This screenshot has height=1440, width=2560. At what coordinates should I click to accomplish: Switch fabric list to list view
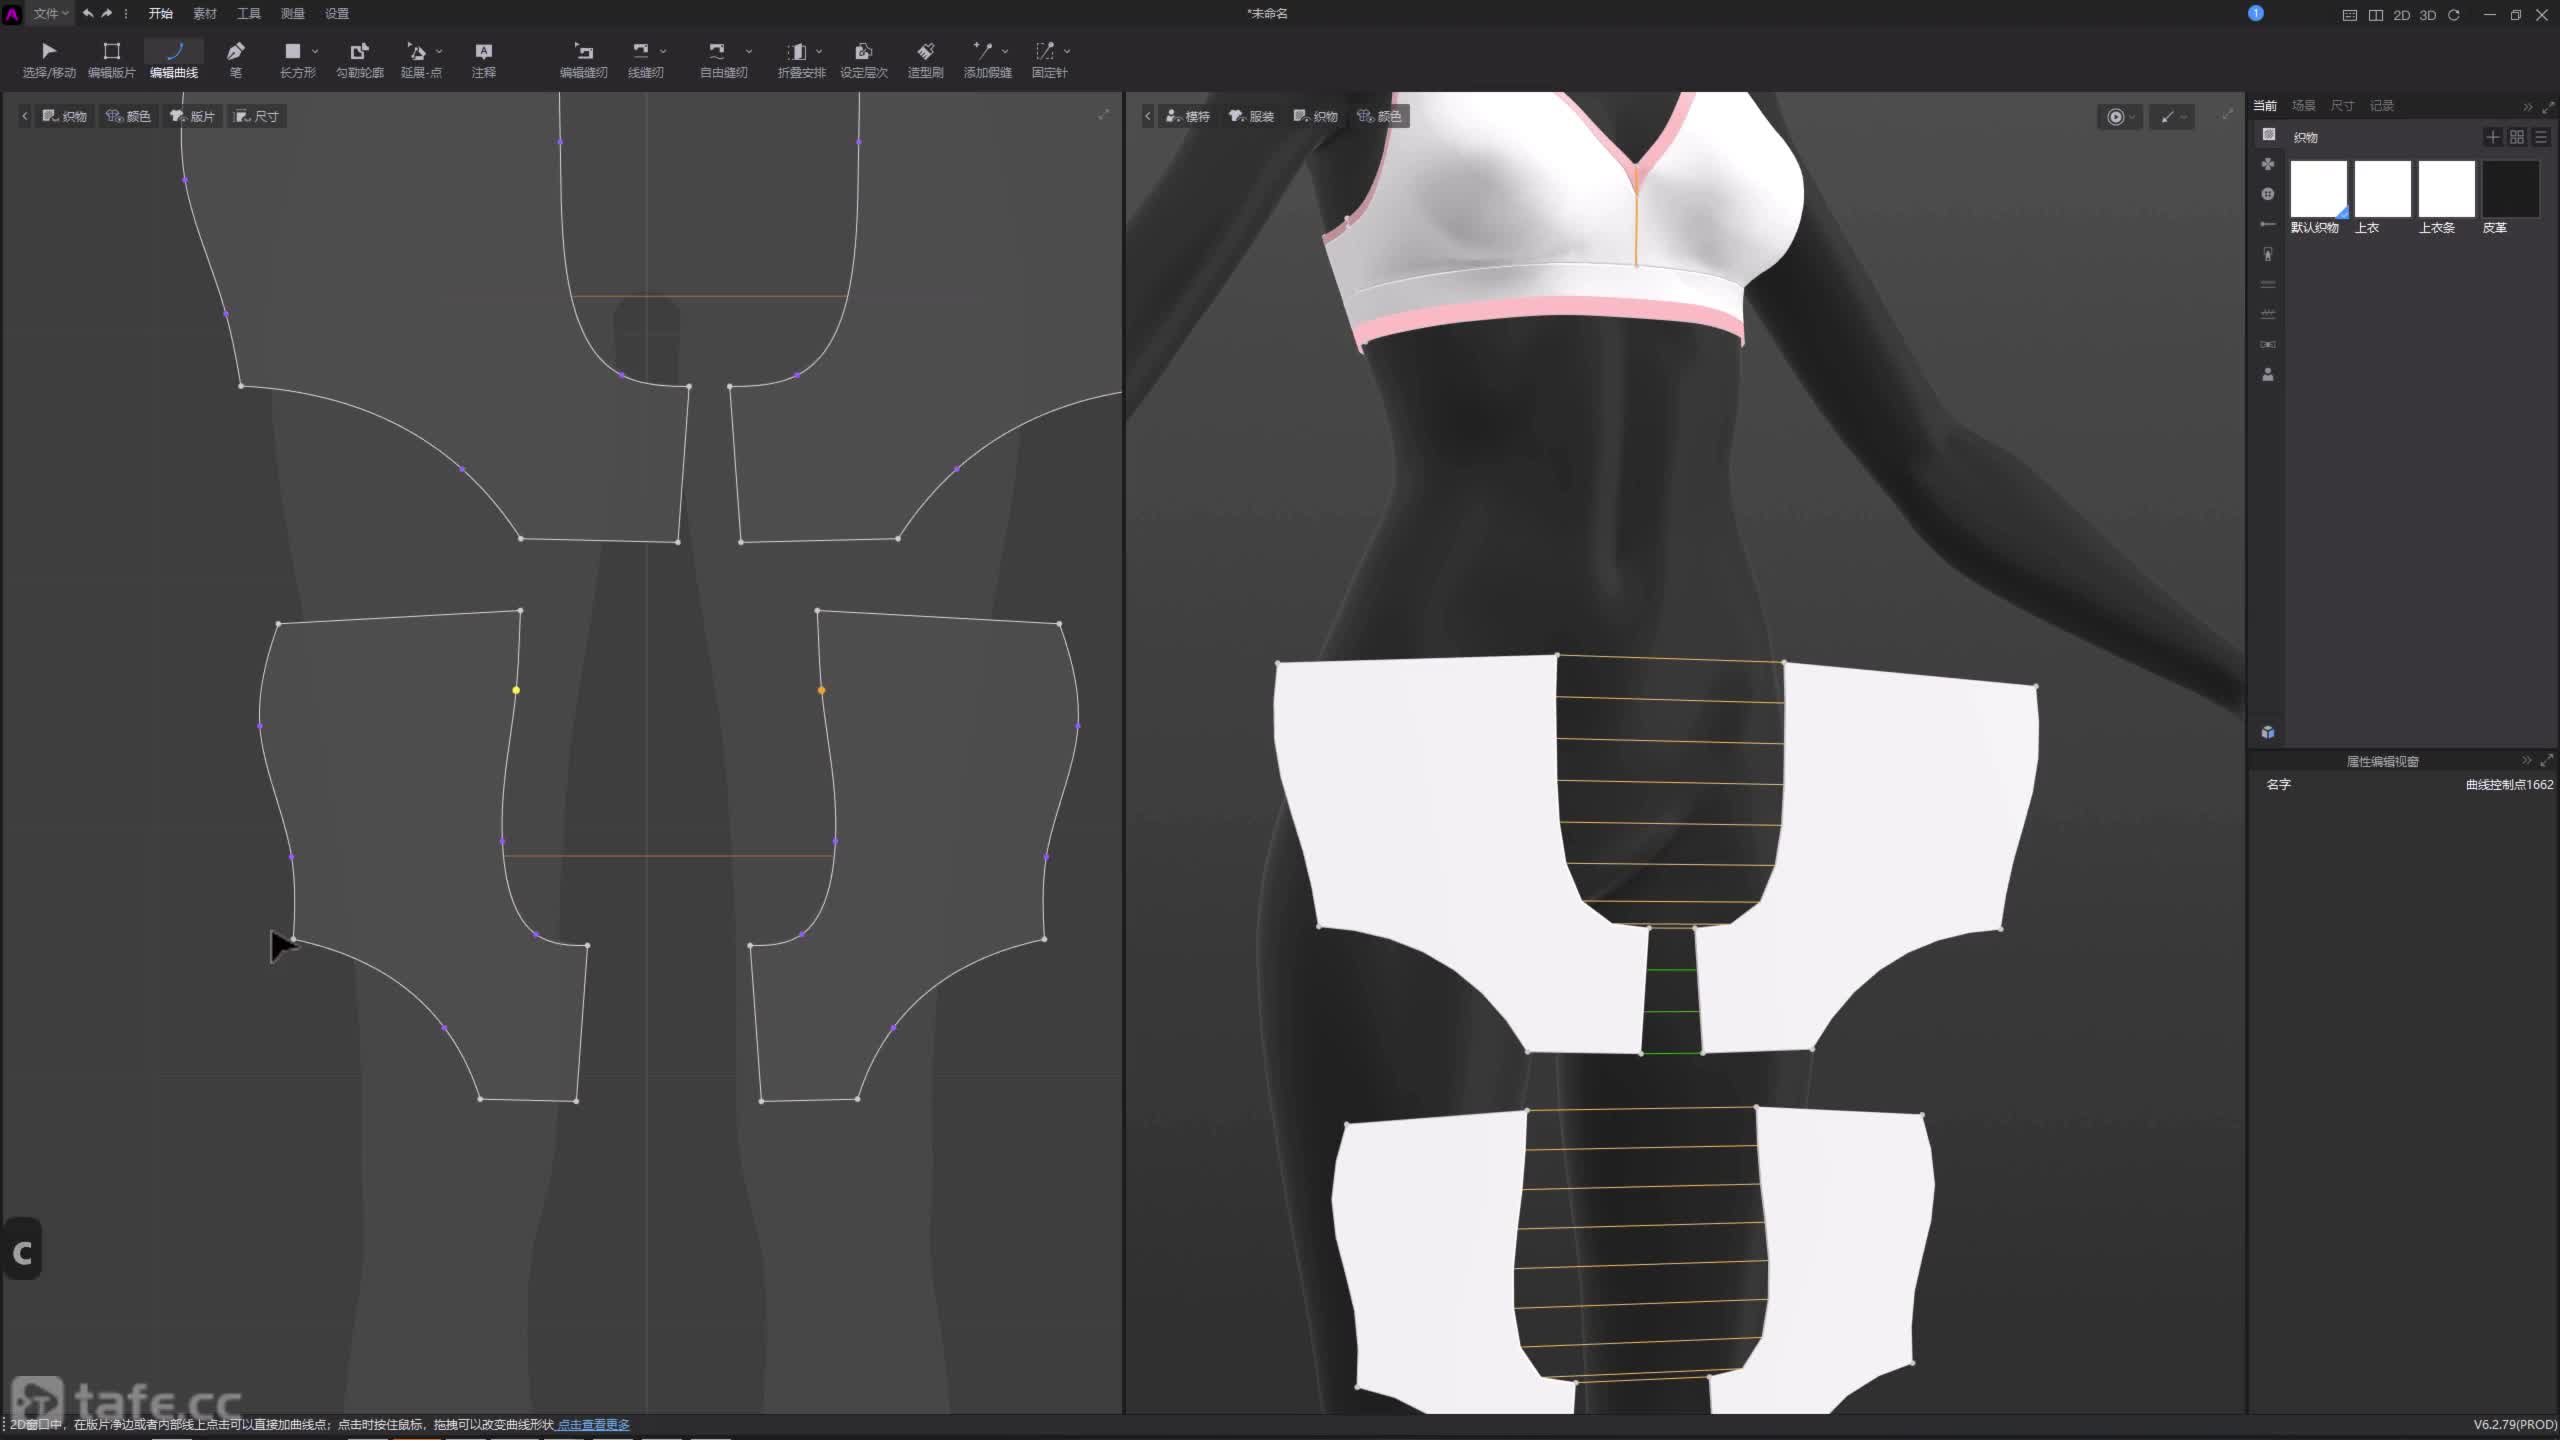(2541, 137)
